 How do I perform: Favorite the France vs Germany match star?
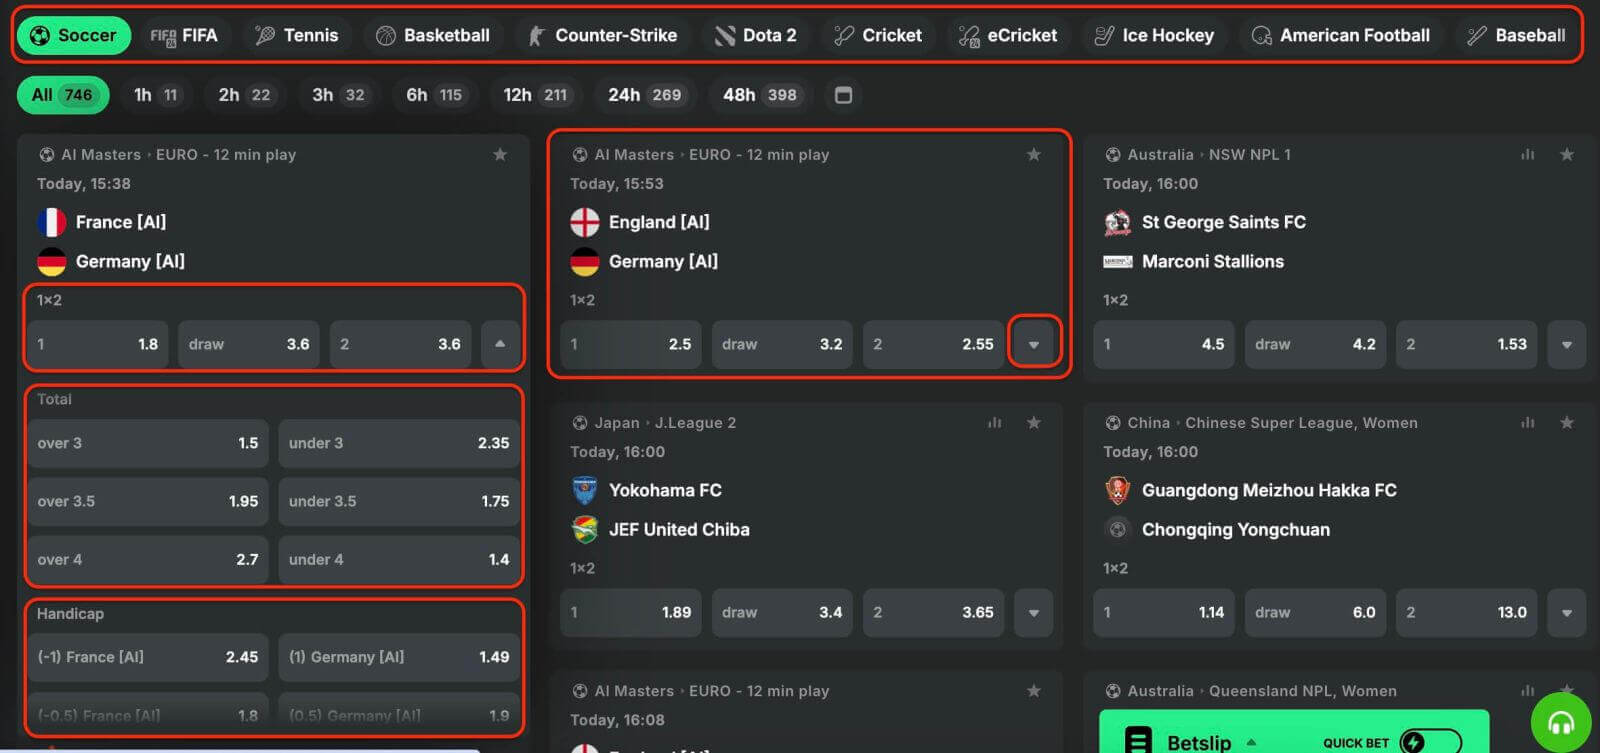click(x=500, y=154)
